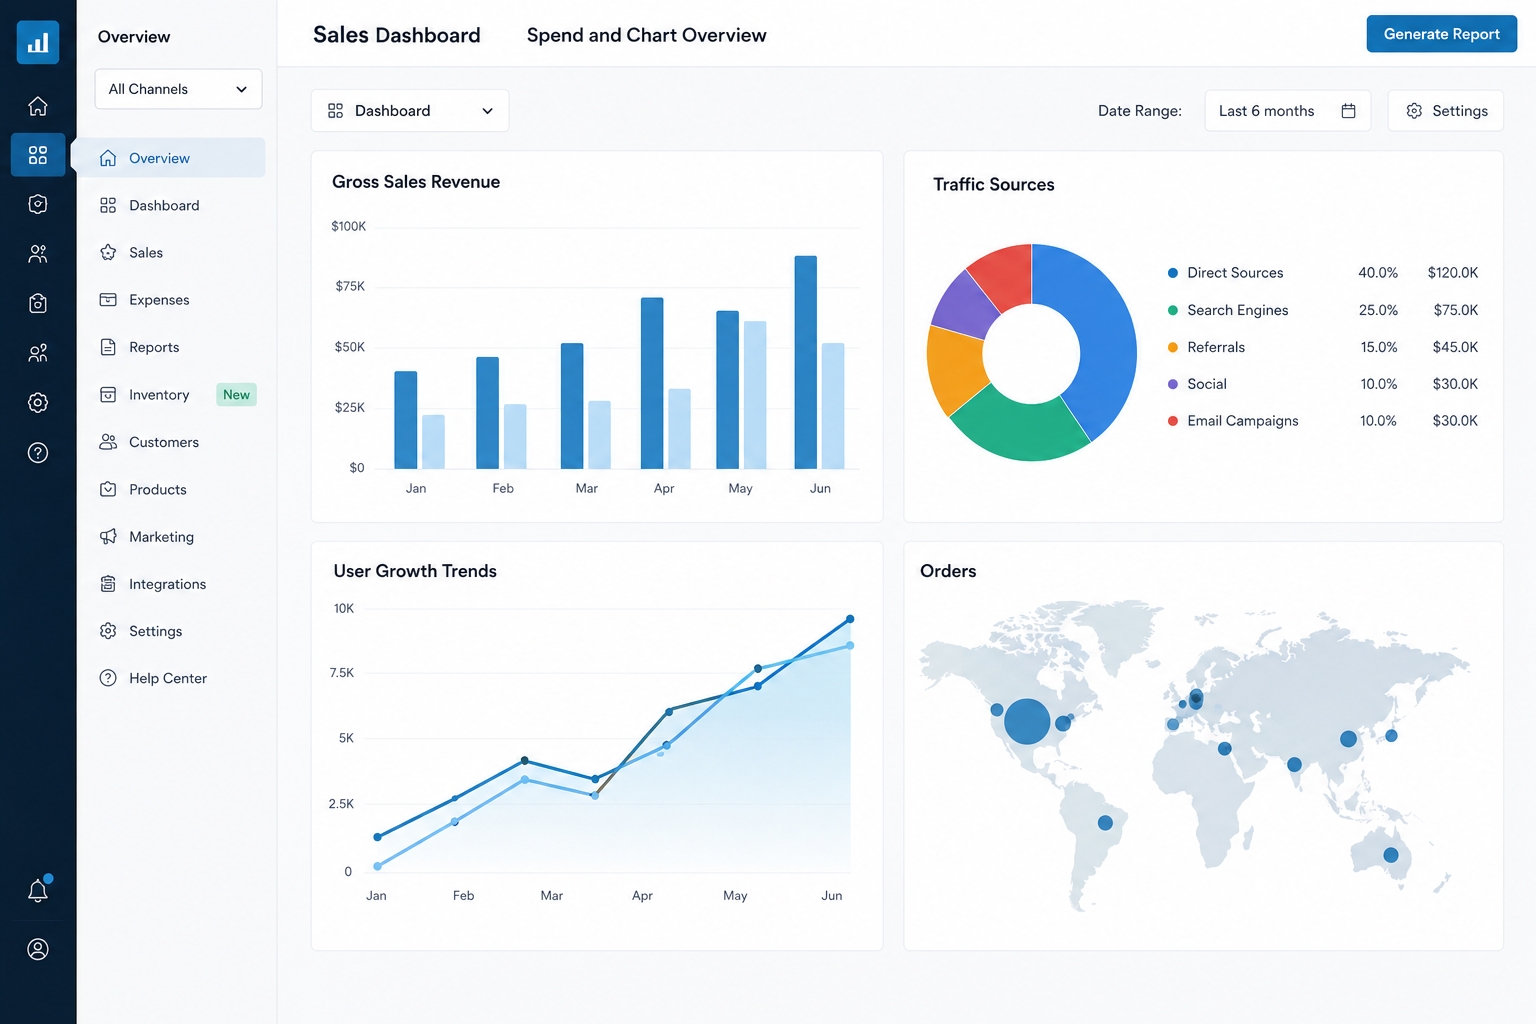The height and width of the screenshot is (1024, 1536).
Task: Click the green Search Engines legend dot
Action: (1173, 310)
